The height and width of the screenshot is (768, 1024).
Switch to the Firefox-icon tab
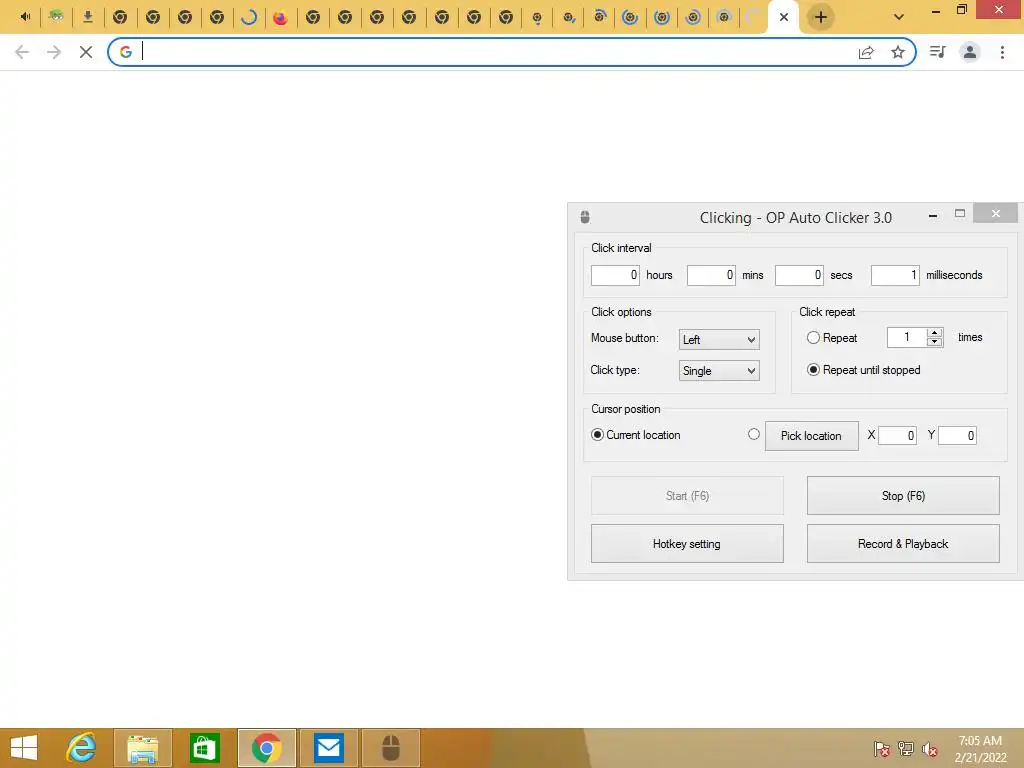(x=281, y=17)
